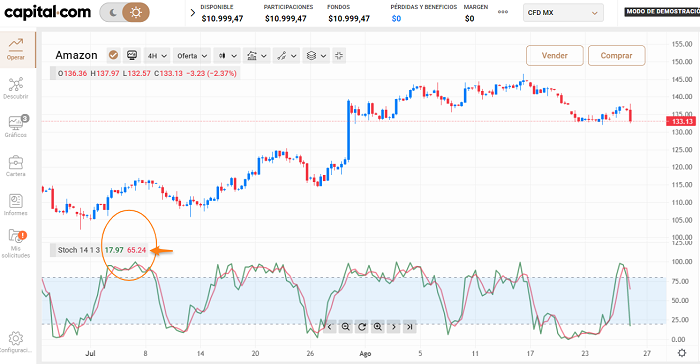Open Configuración in the sidebar

pyautogui.click(x=16, y=343)
